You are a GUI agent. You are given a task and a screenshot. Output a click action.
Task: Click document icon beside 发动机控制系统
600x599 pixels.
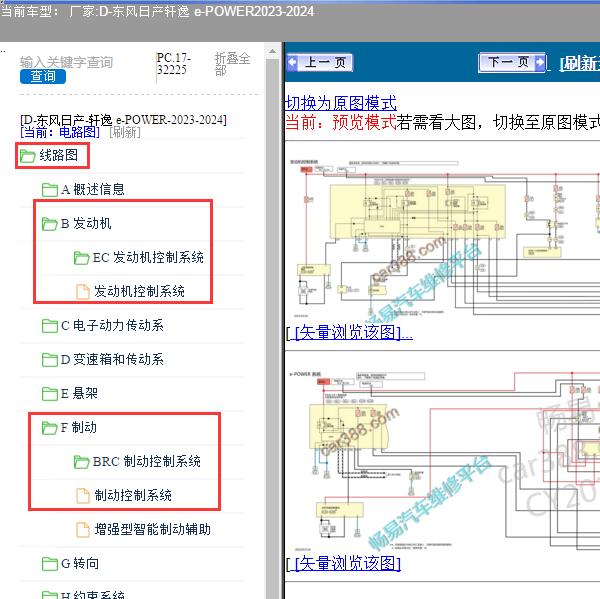tap(83, 292)
